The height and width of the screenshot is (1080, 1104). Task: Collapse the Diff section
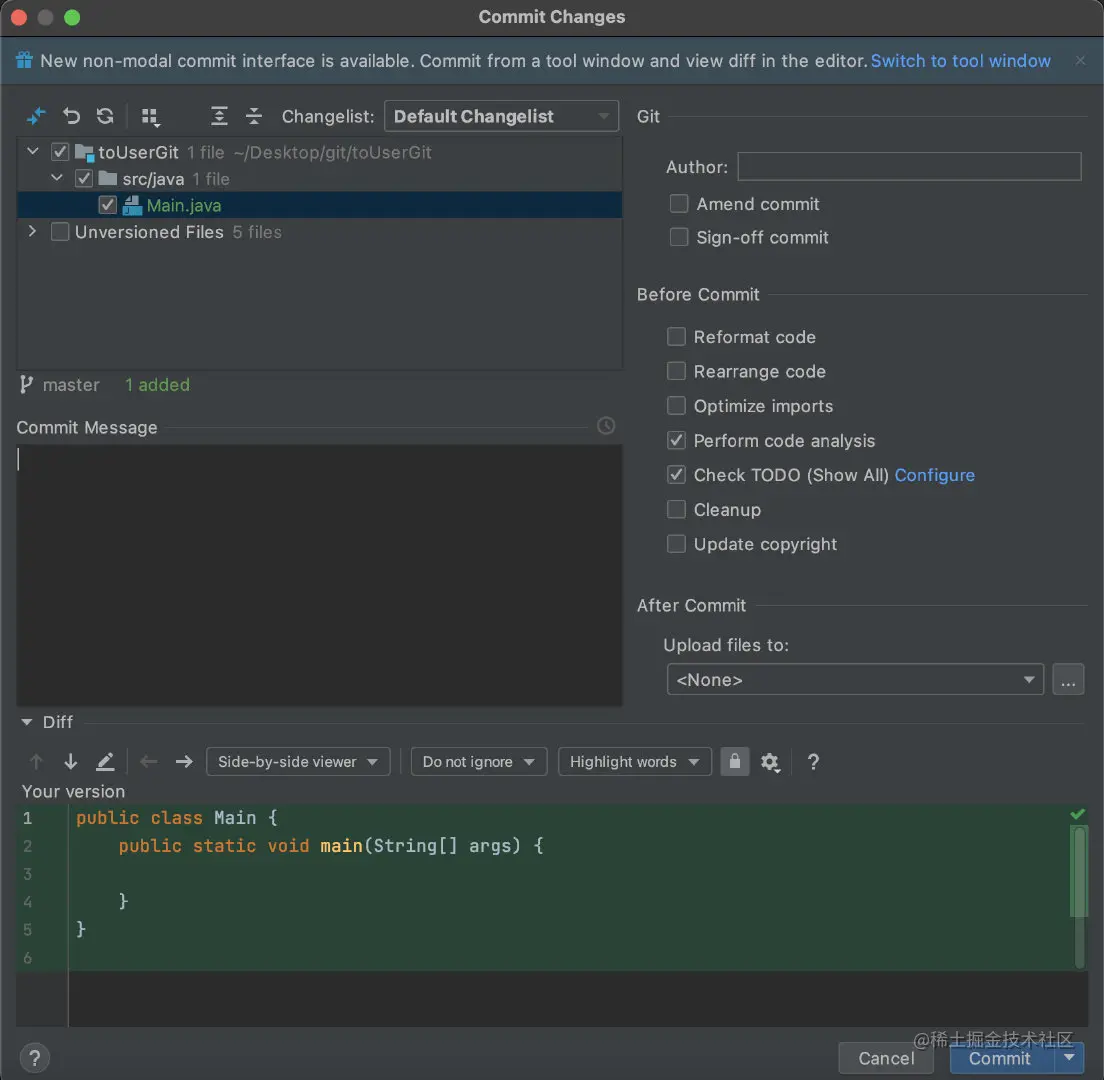(x=27, y=722)
